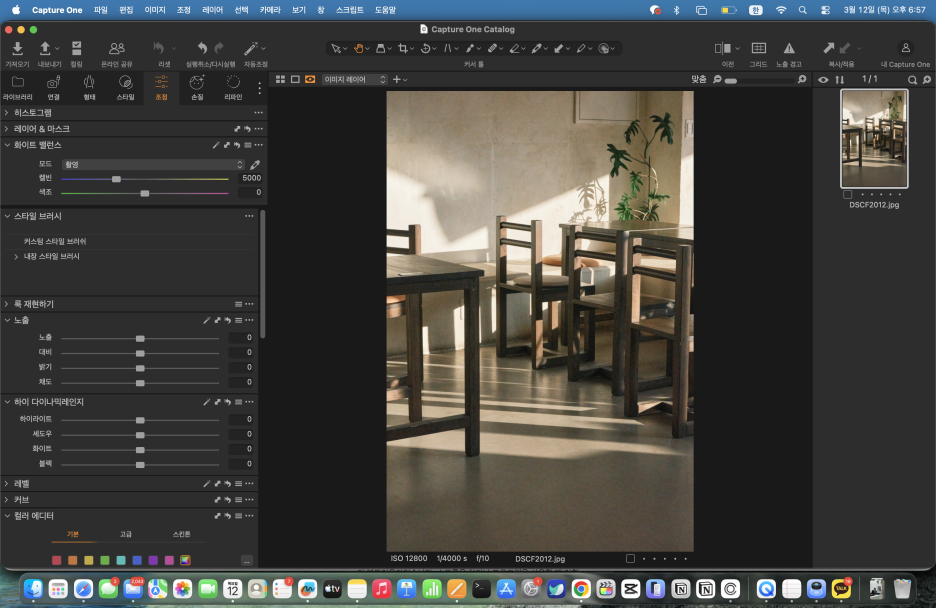936x608 pixels.
Task: Switch color editor to 고급 tab
Action: 125,534
